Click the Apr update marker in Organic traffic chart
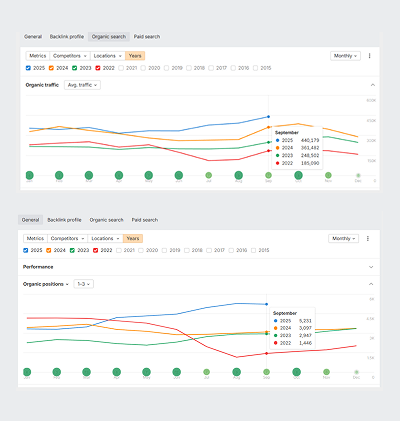 click(119, 175)
